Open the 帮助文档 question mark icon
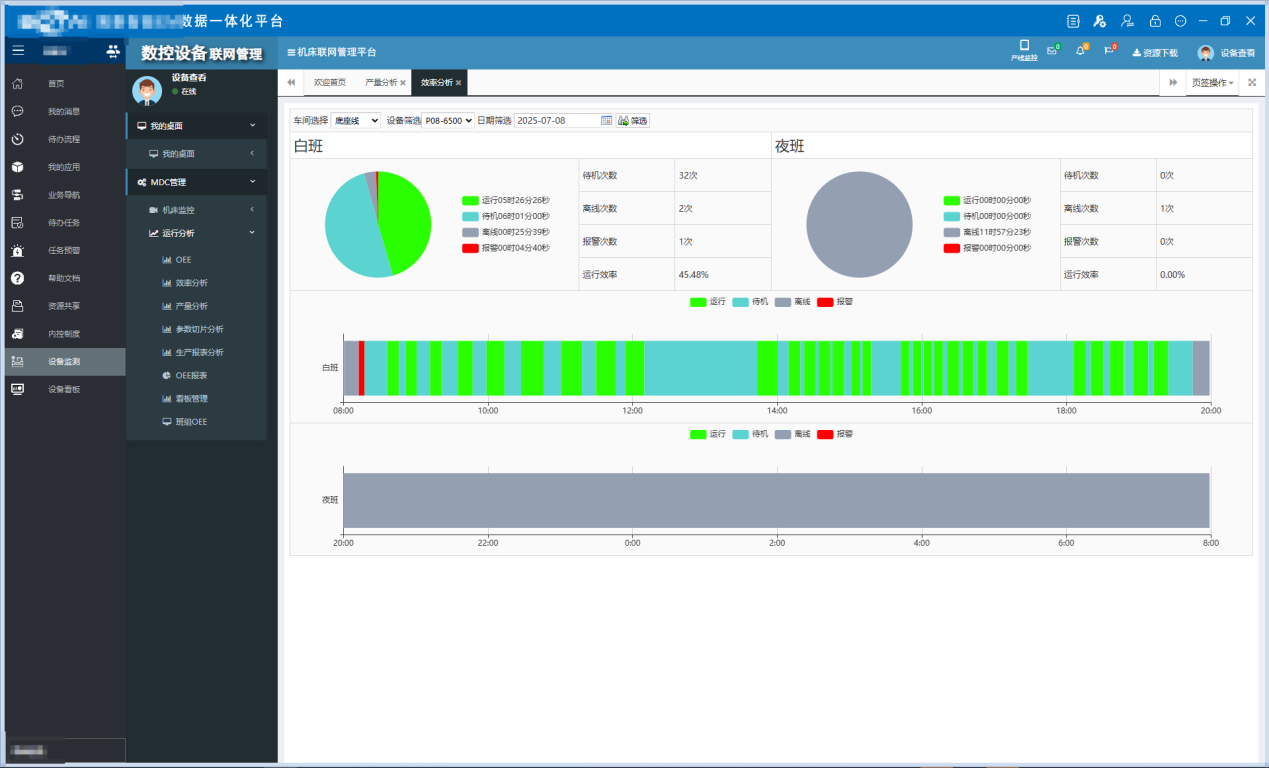1269x768 pixels. pos(17,278)
